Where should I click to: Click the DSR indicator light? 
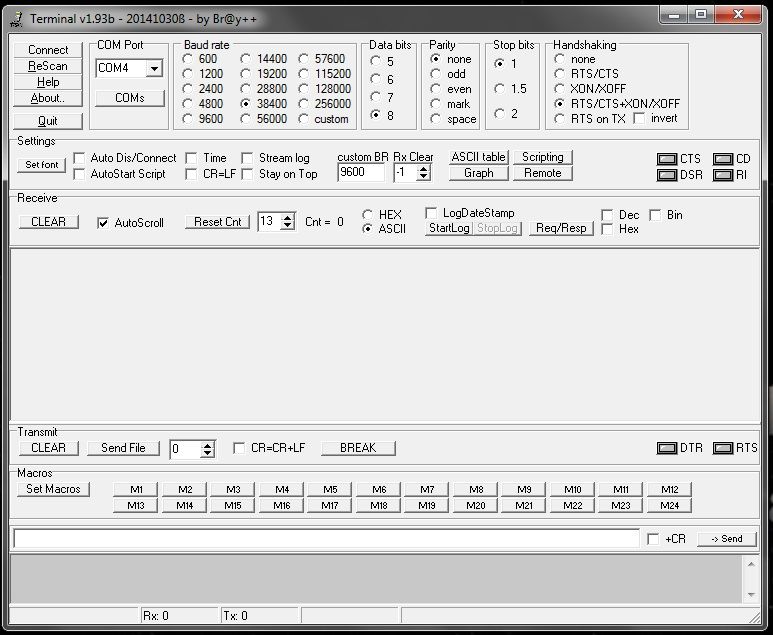click(x=667, y=175)
